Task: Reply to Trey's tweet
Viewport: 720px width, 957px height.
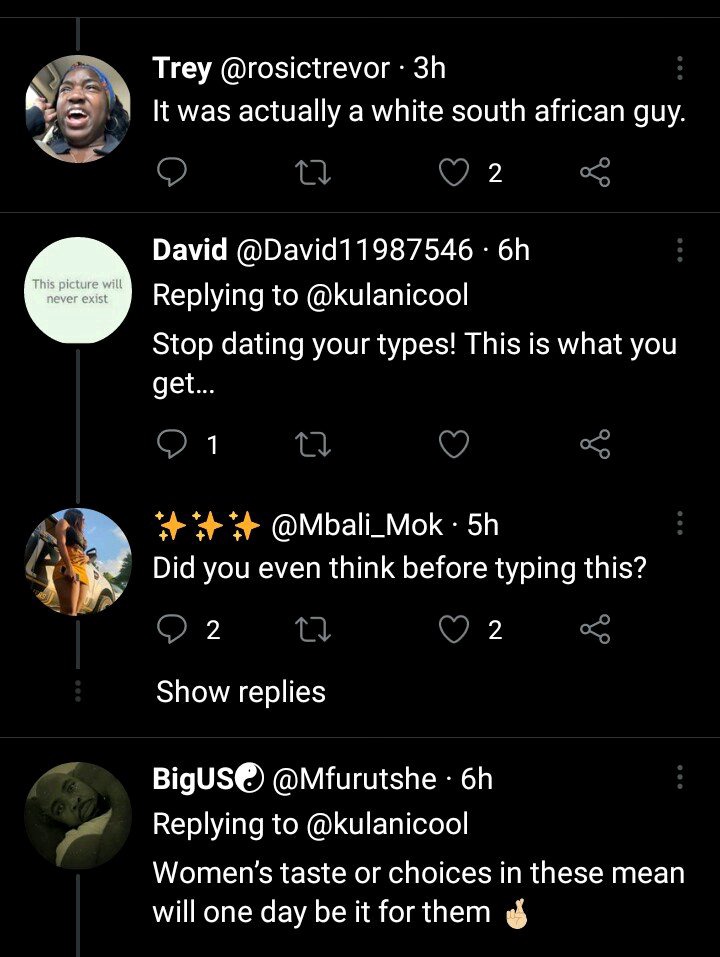Action: pos(172,173)
